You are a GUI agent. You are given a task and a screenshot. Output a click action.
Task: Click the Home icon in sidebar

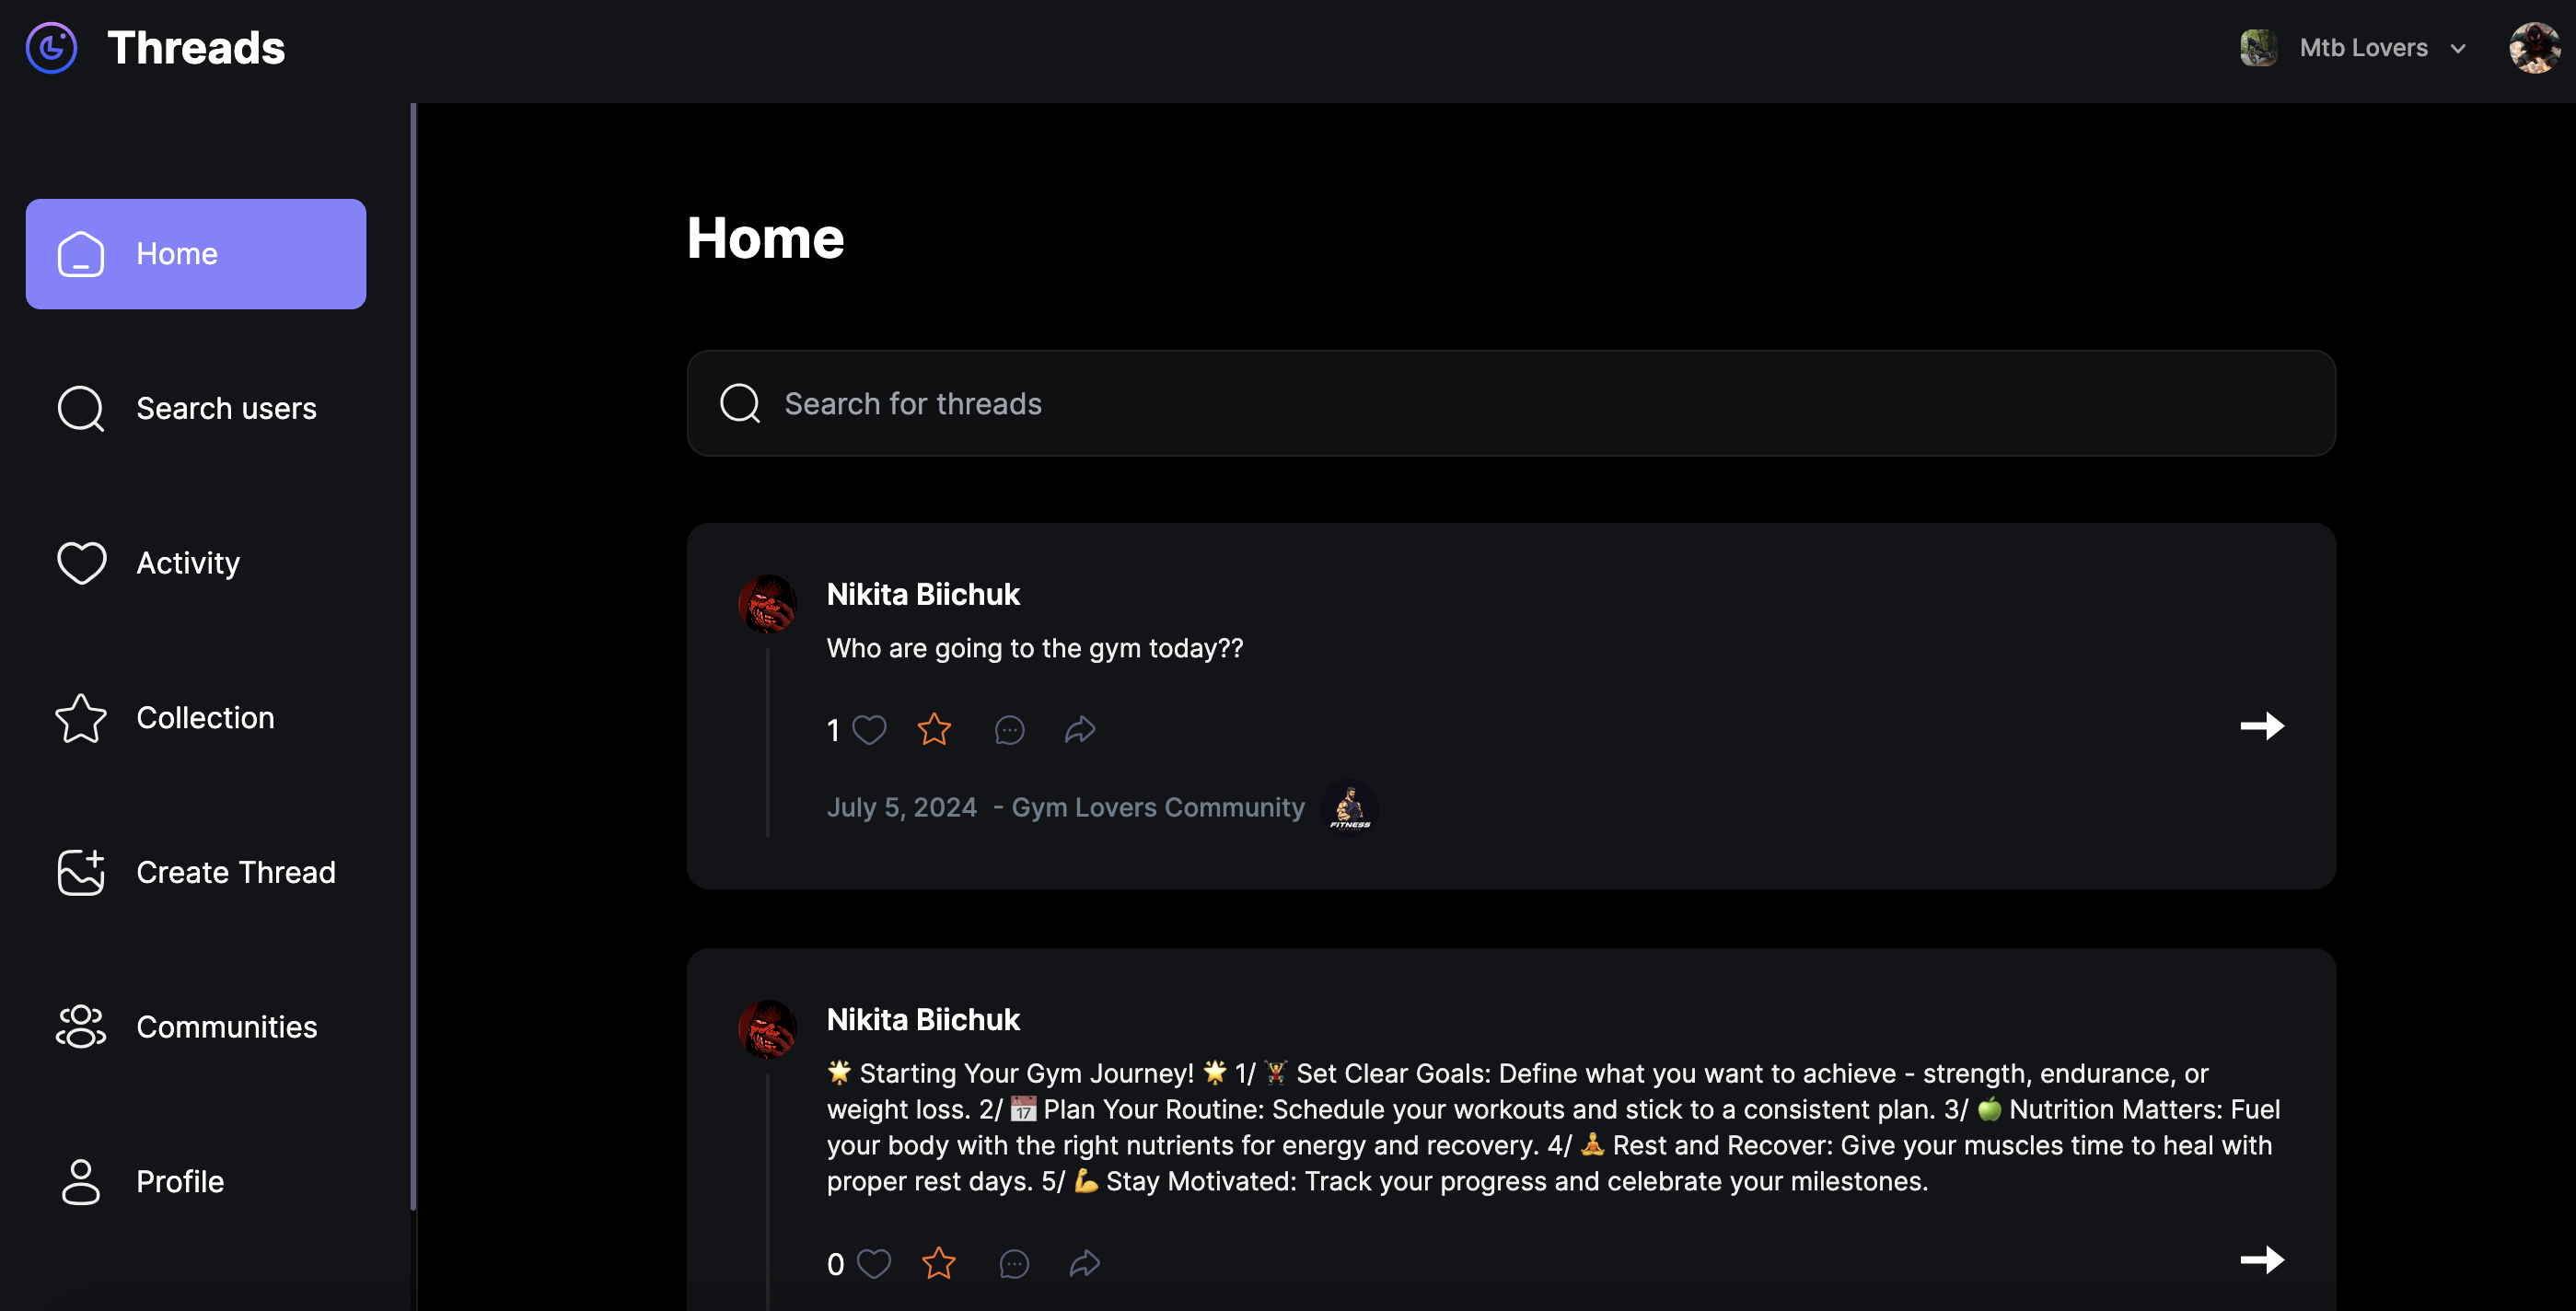(78, 252)
